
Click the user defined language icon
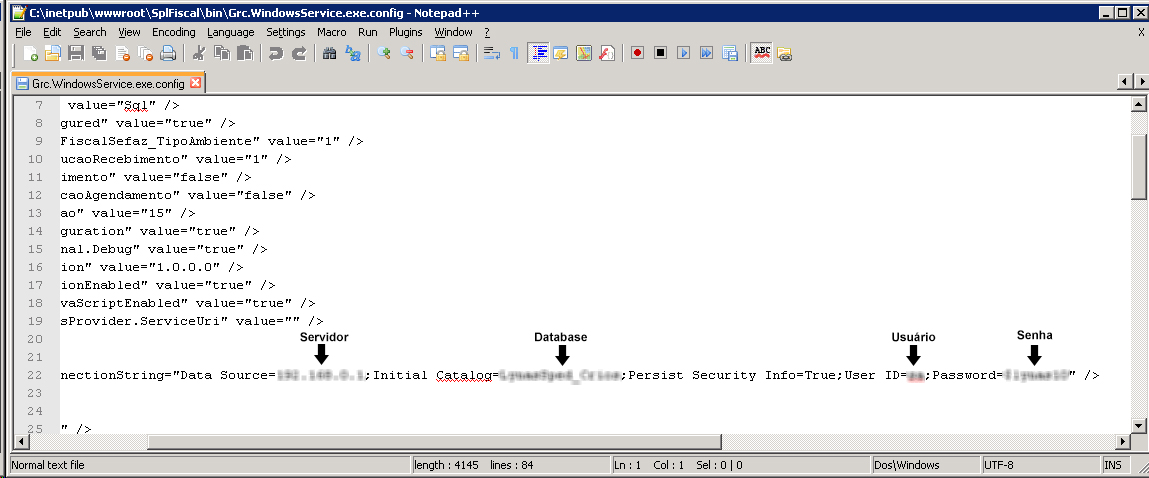click(561, 54)
